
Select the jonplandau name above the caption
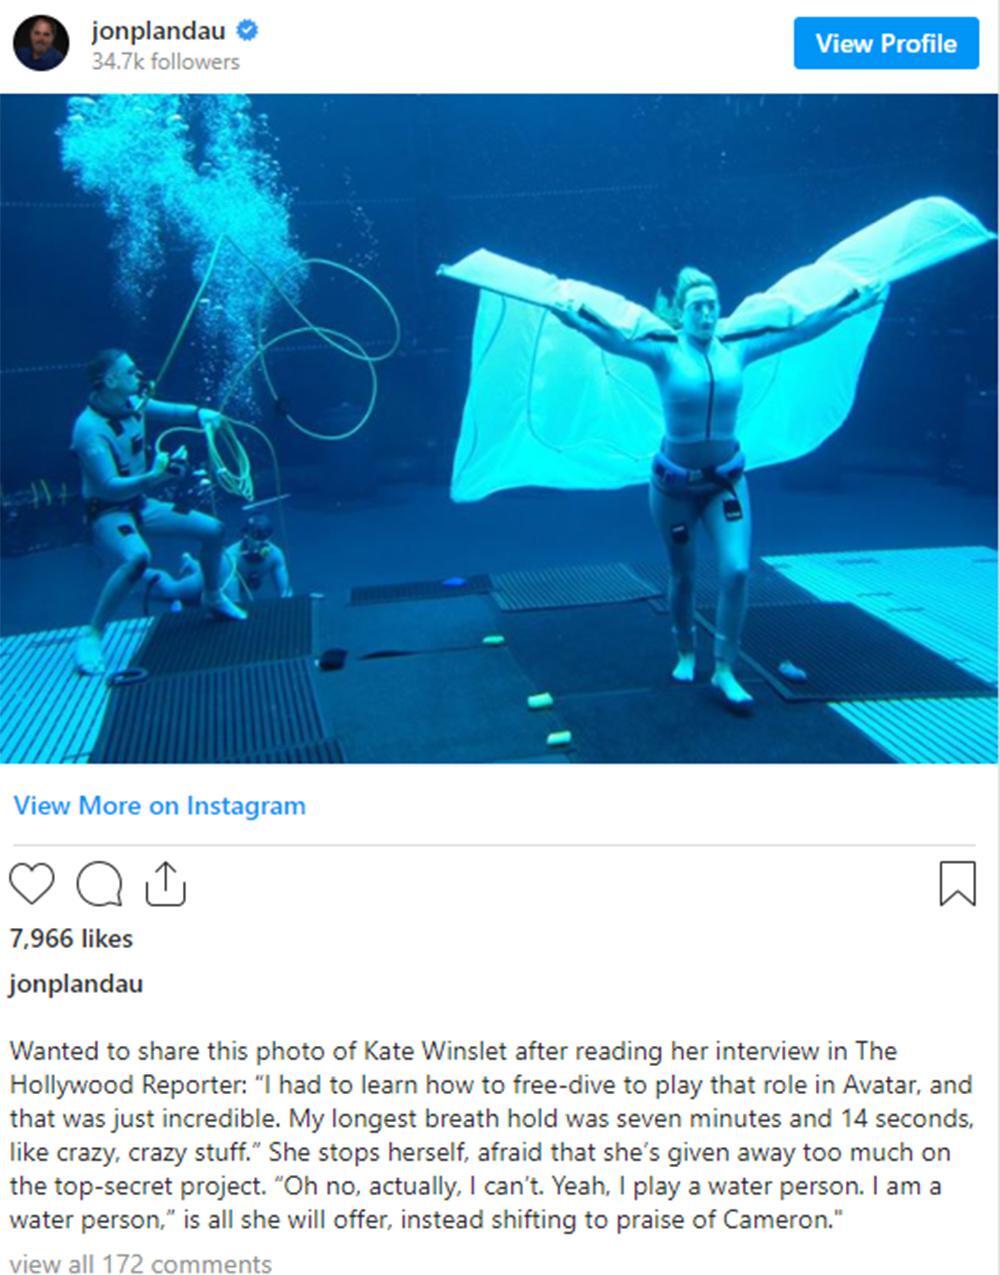coord(76,984)
